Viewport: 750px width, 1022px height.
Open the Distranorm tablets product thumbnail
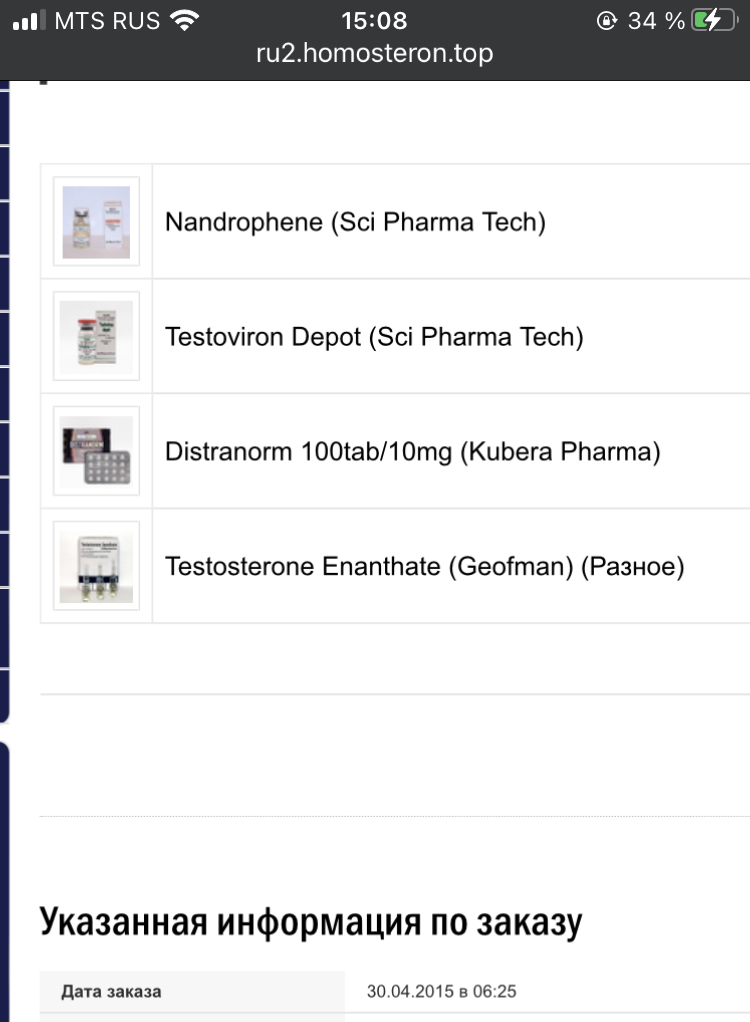click(96, 452)
